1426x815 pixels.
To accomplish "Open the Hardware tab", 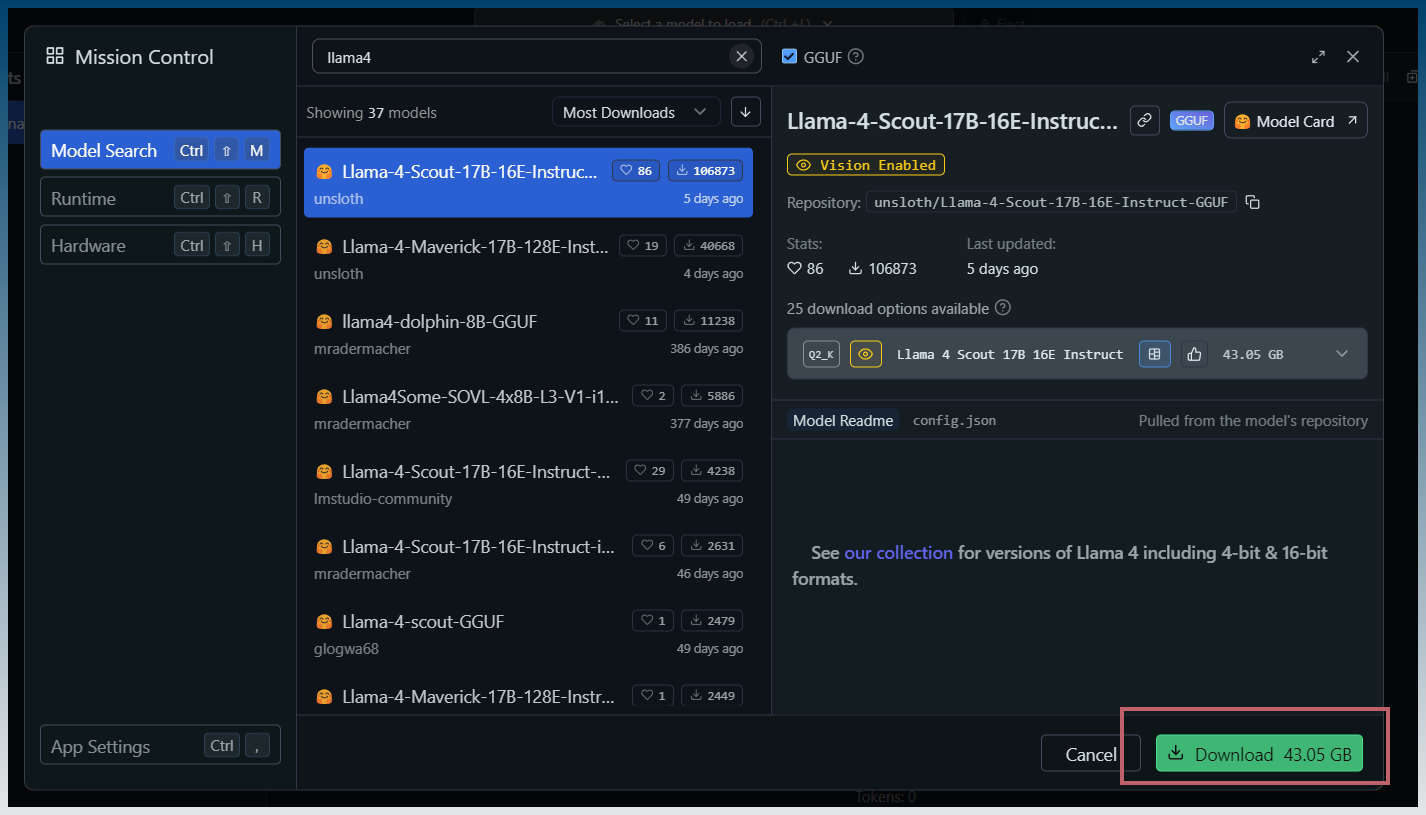I will tap(160, 245).
